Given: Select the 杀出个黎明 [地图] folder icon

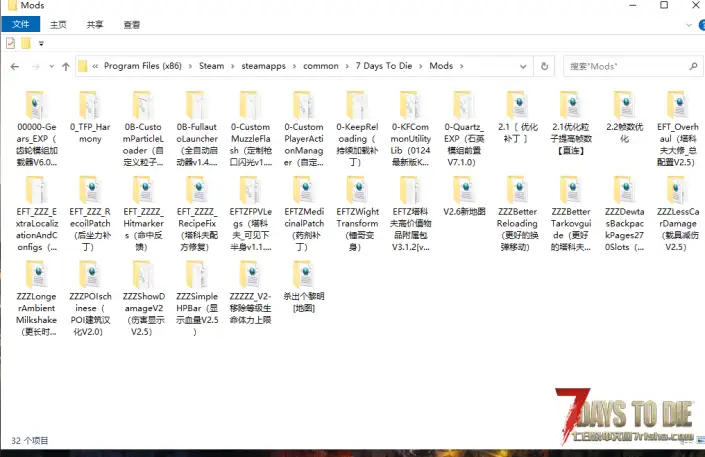Looking at the screenshot, I should point(304,274).
